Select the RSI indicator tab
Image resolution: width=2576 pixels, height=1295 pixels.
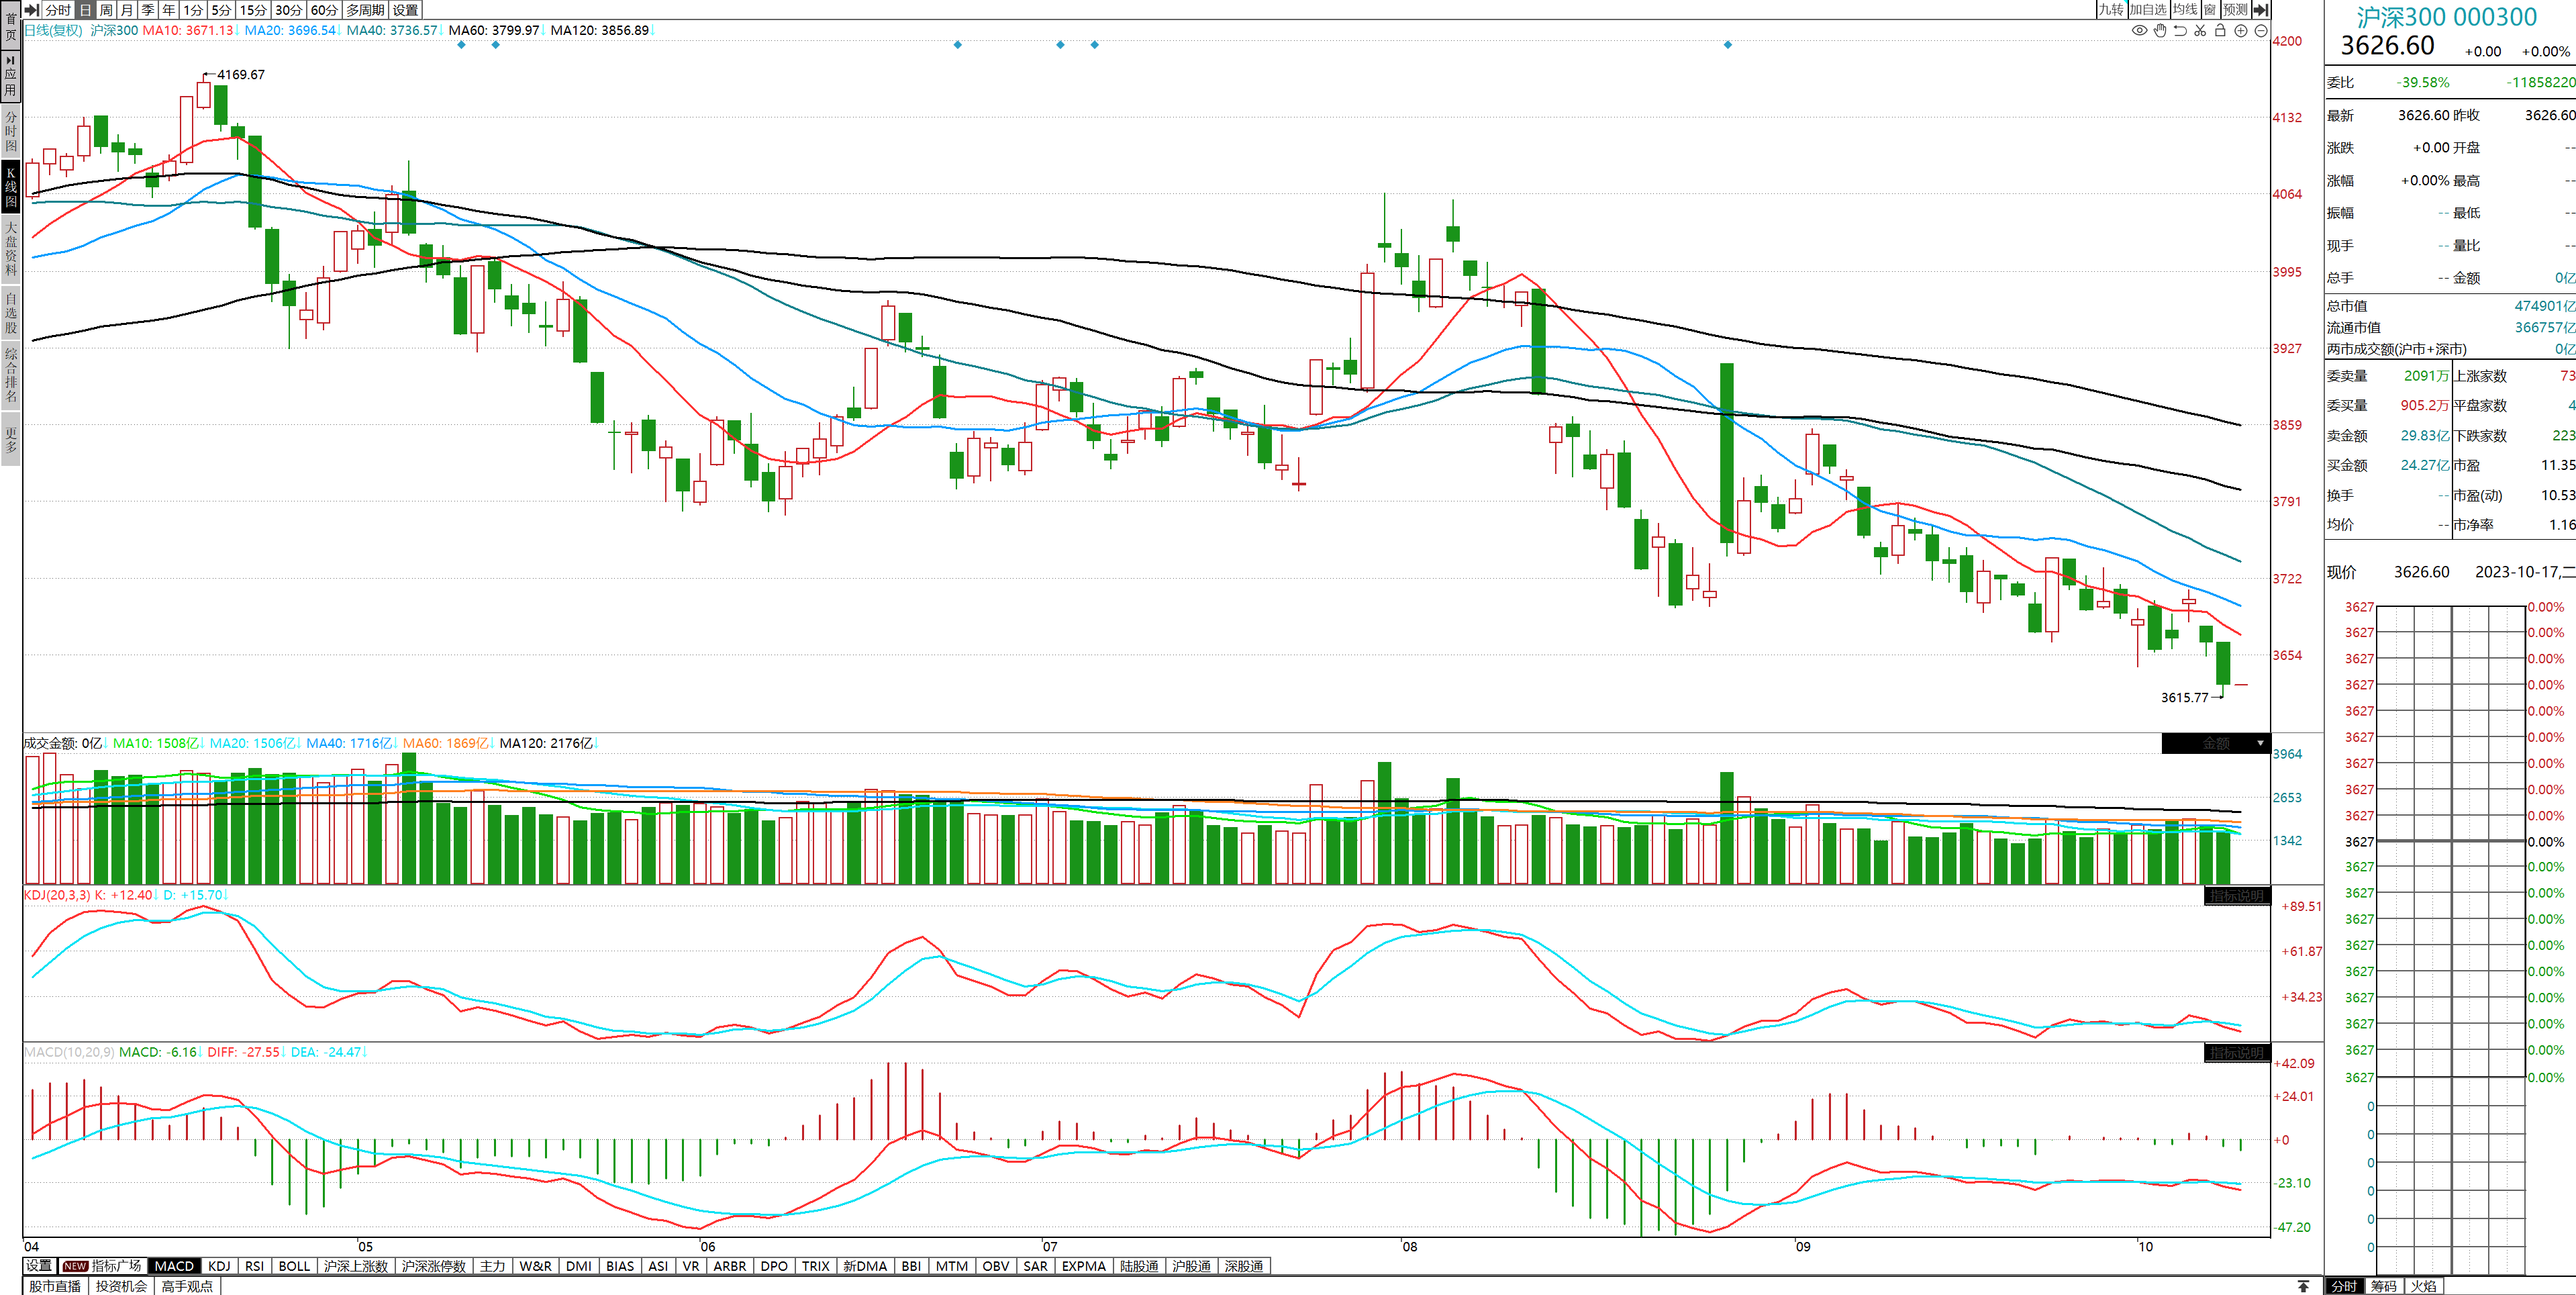point(254,1266)
